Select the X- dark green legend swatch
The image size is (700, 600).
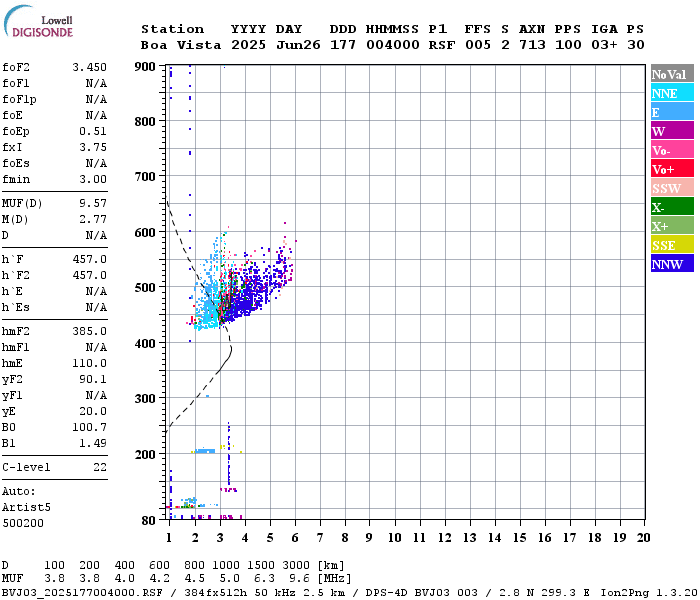(x=672, y=207)
